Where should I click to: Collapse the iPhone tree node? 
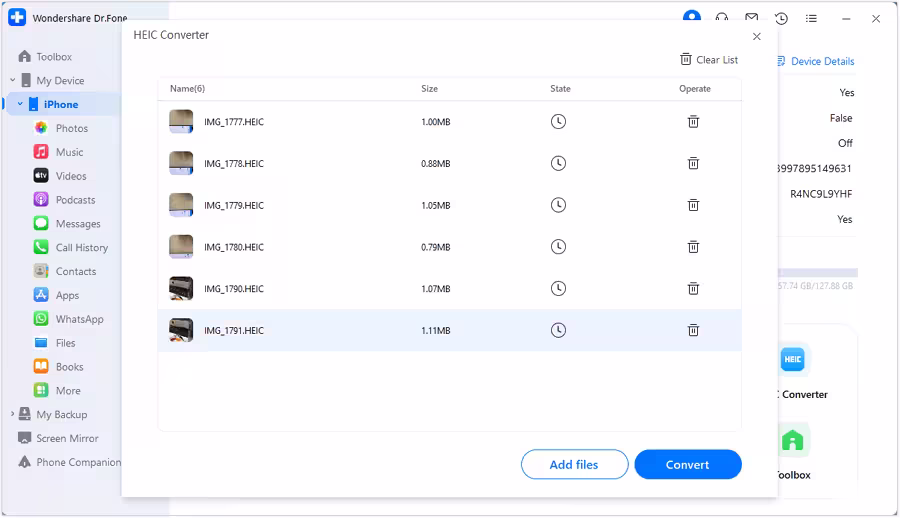(x=20, y=104)
